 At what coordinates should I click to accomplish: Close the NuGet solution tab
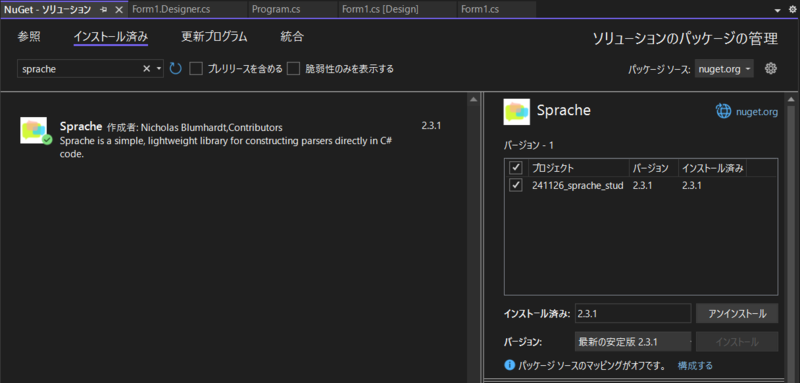119,10
